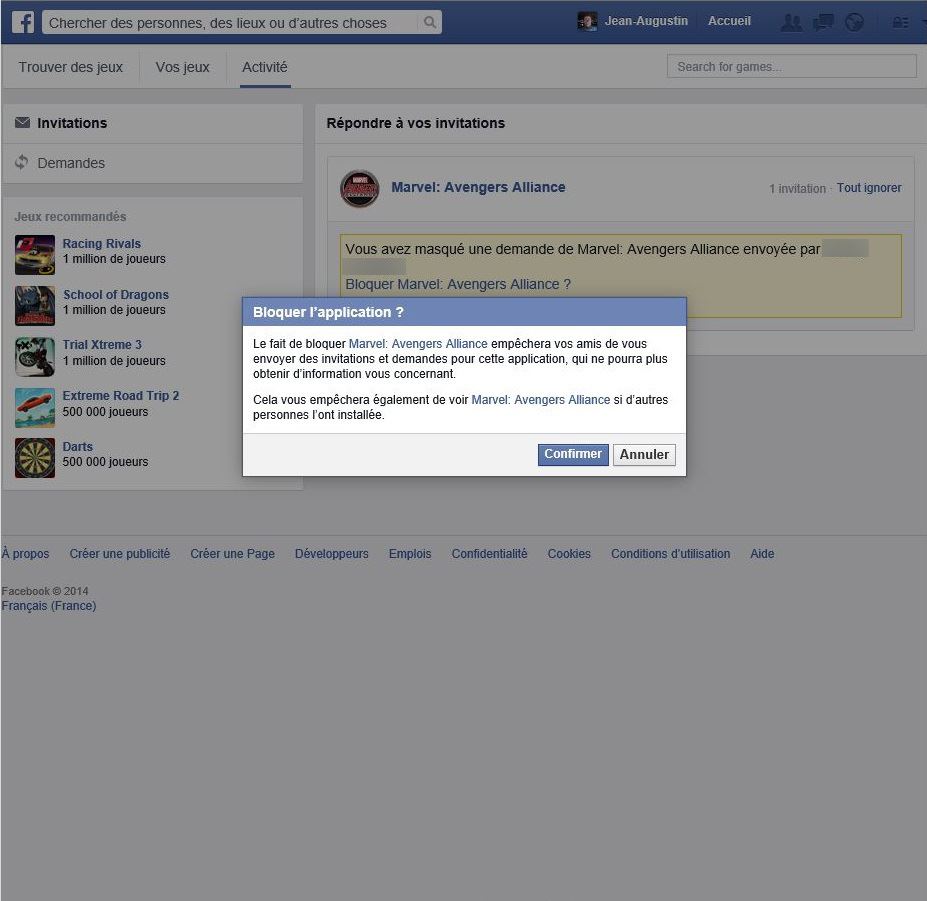Switch to Vos jeux tab
927x901 pixels.
tap(183, 67)
